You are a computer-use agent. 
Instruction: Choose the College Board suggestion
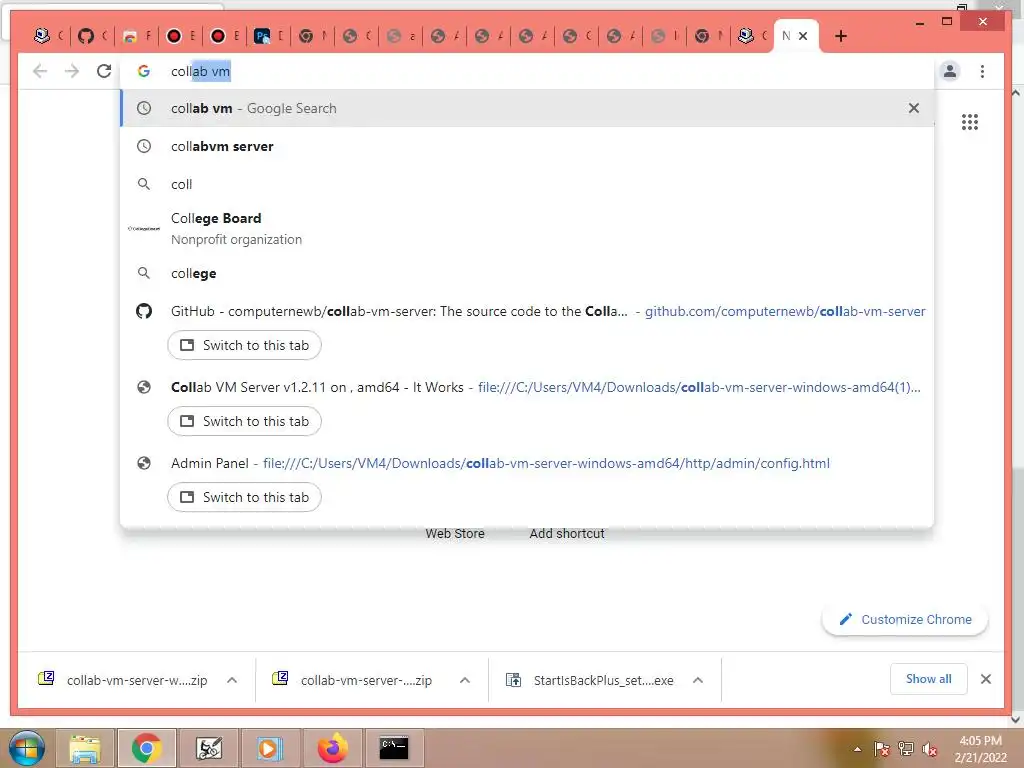click(527, 229)
